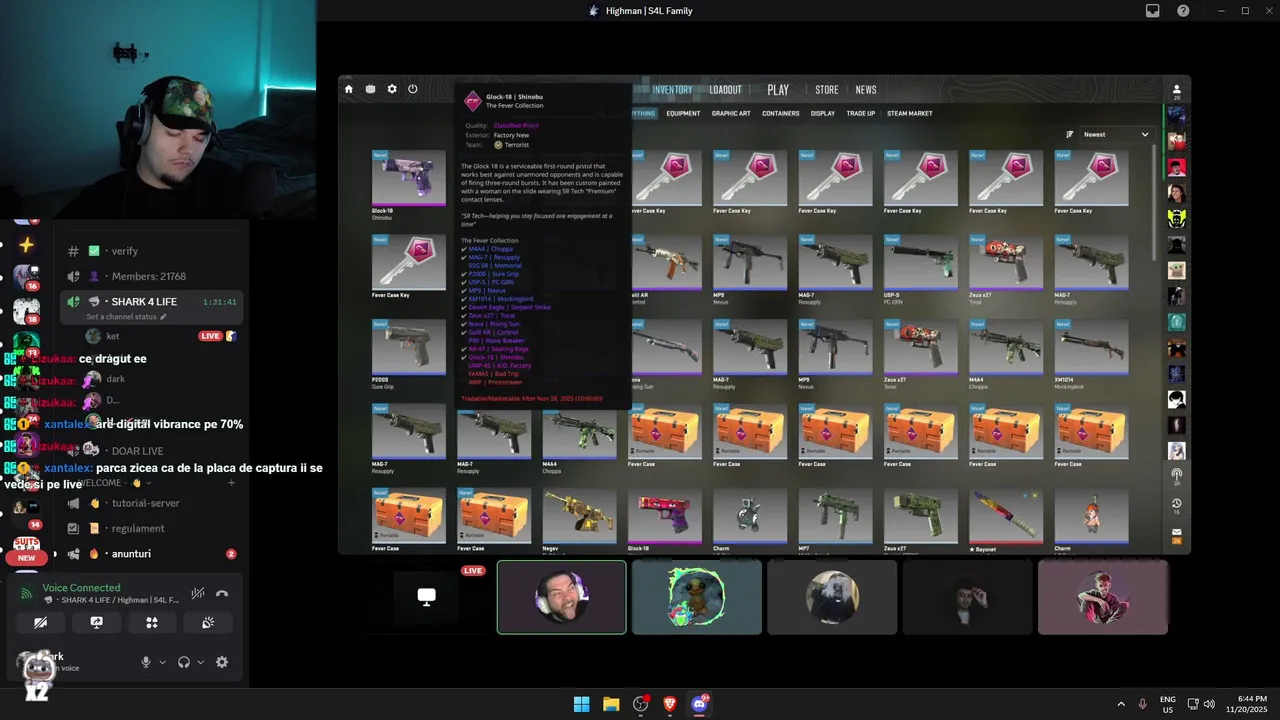1280x720 pixels.
Task: Open the Discord soundboard
Action: click(x=208, y=622)
